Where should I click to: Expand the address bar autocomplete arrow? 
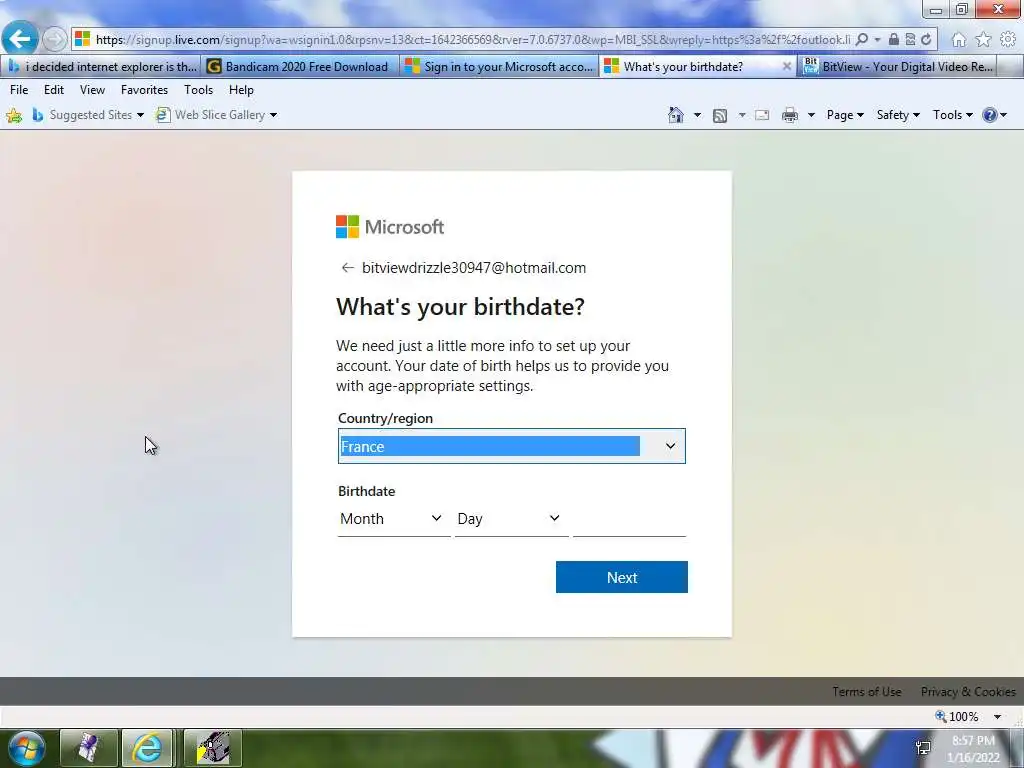tap(877, 40)
